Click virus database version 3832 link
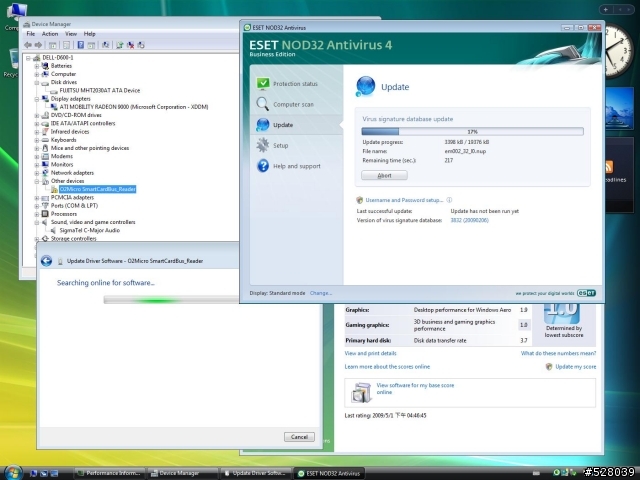This screenshot has width=640, height=480. point(469,220)
